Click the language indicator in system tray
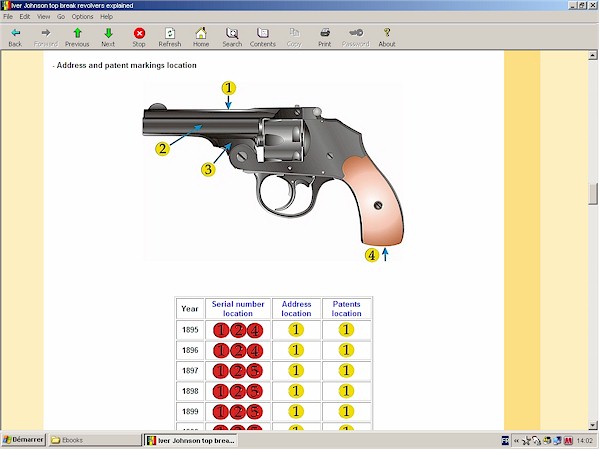 (x=505, y=441)
